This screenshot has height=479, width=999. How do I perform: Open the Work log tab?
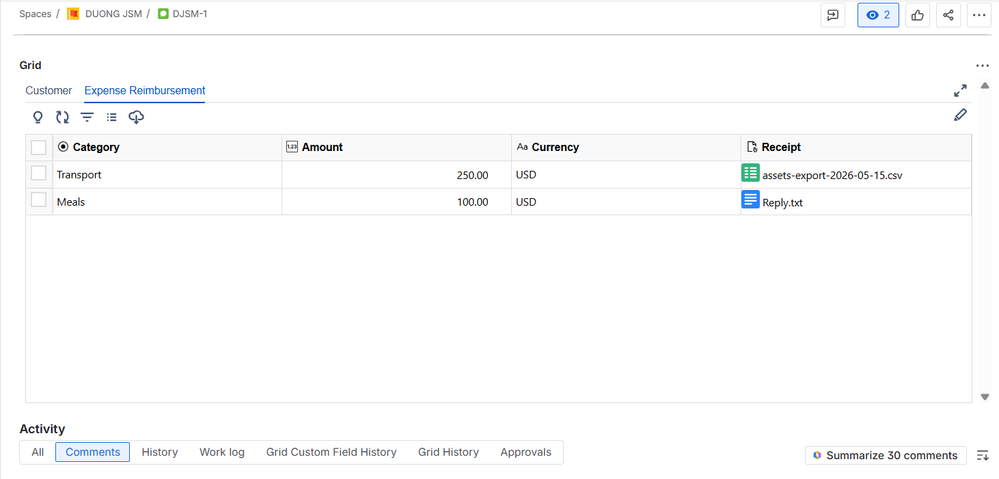[x=222, y=452]
